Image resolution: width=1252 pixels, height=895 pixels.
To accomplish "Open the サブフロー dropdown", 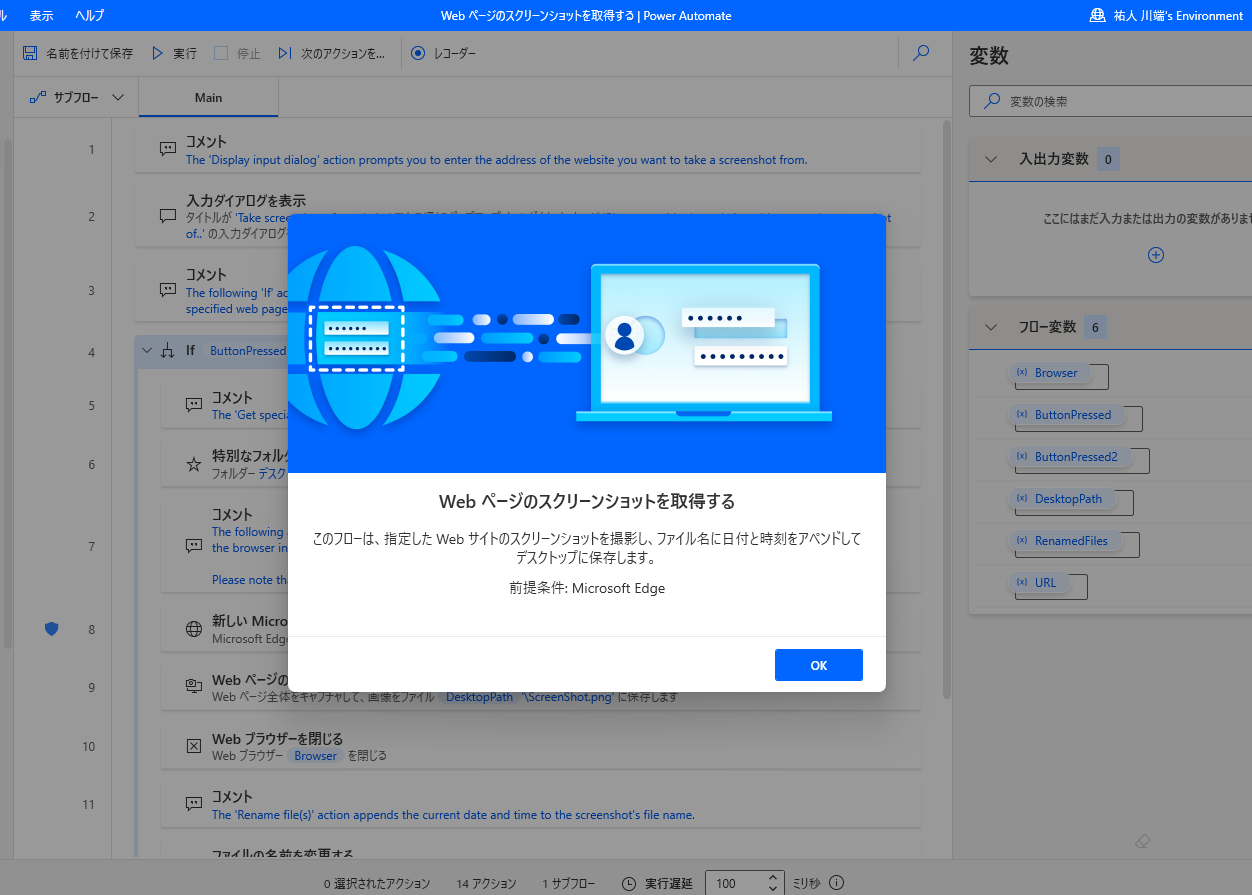I will (77, 97).
